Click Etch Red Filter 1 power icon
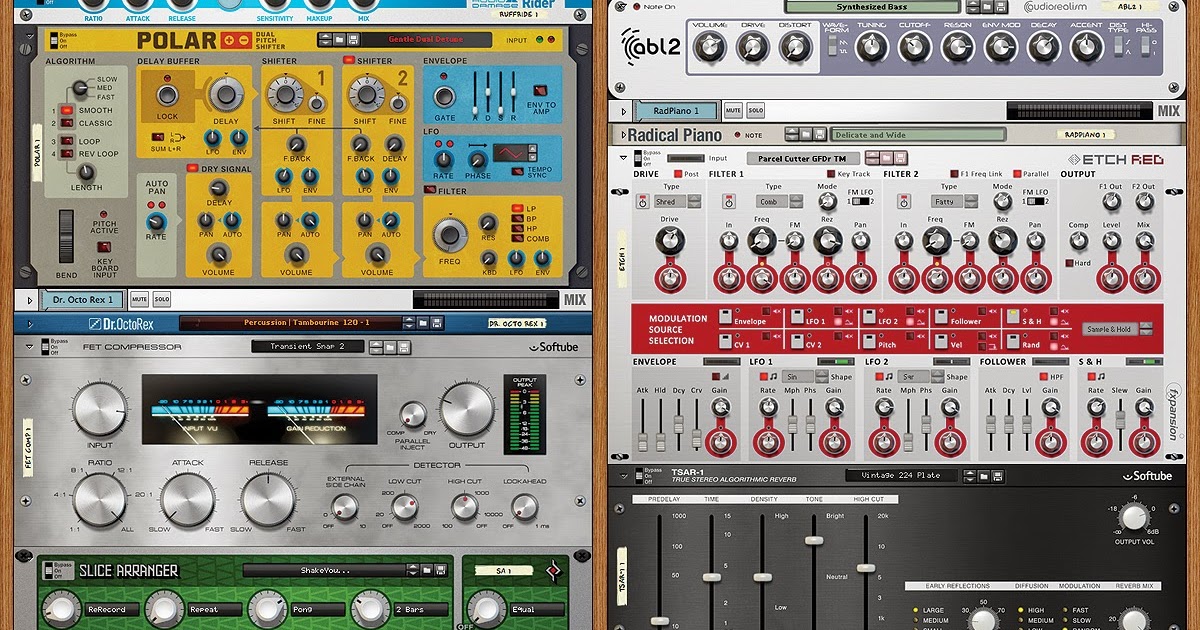The width and height of the screenshot is (1200, 630). point(729,201)
